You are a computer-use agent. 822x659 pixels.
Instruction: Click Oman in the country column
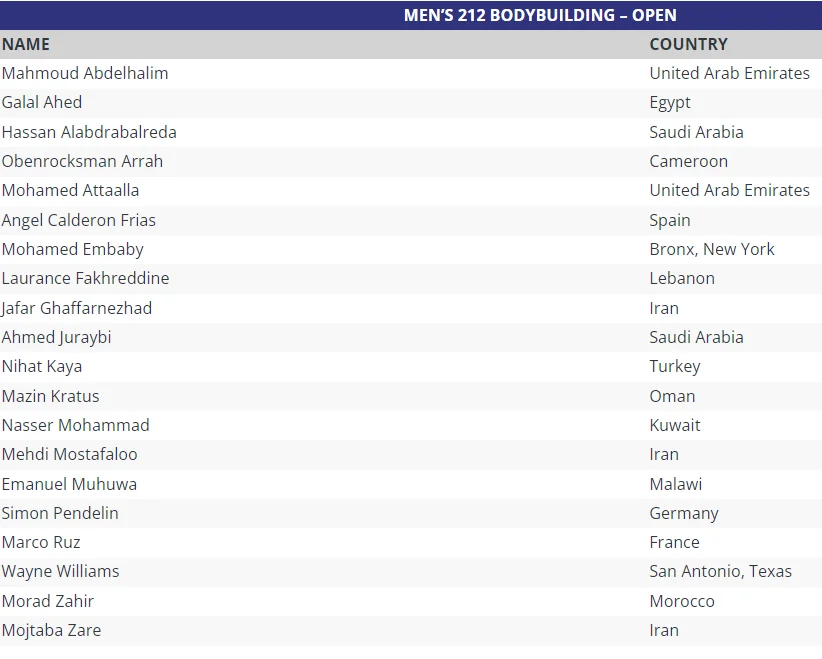[672, 396]
